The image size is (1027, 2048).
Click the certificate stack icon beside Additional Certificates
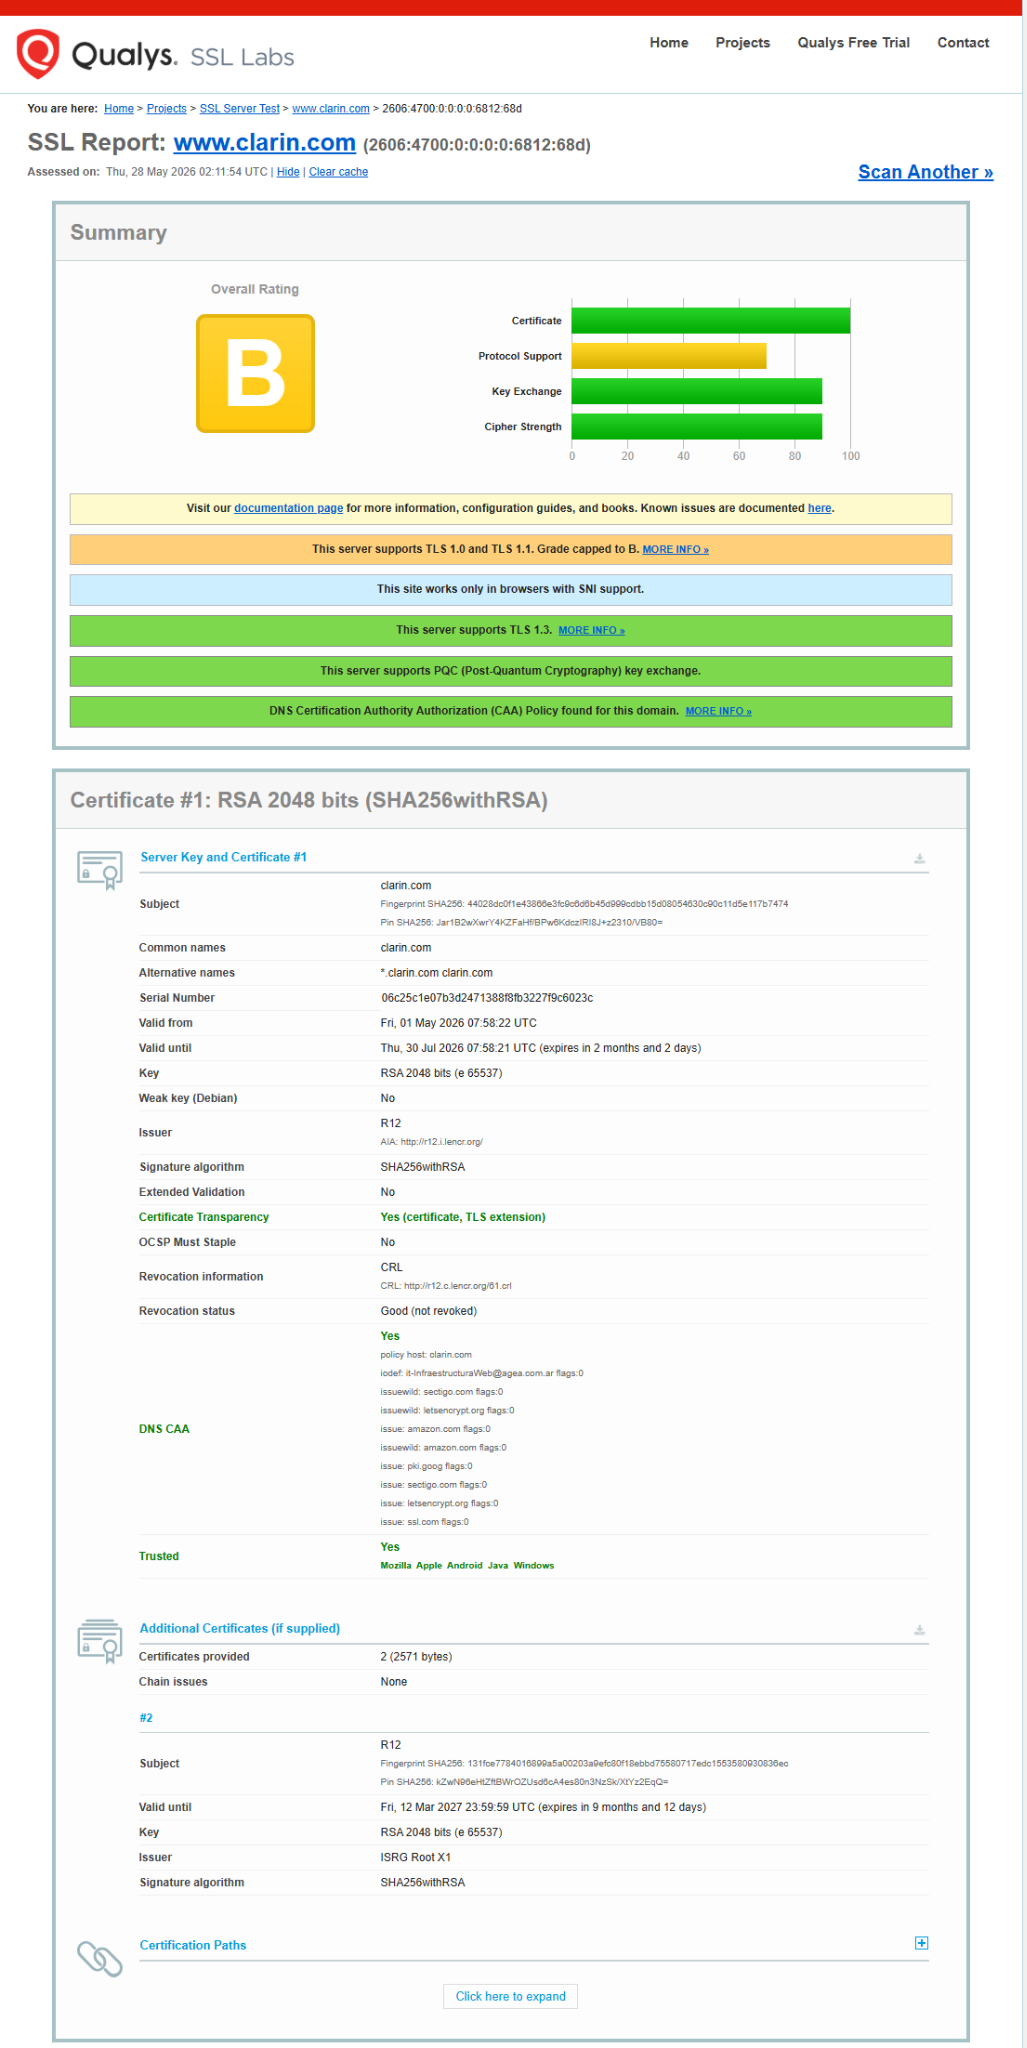click(100, 1641)
